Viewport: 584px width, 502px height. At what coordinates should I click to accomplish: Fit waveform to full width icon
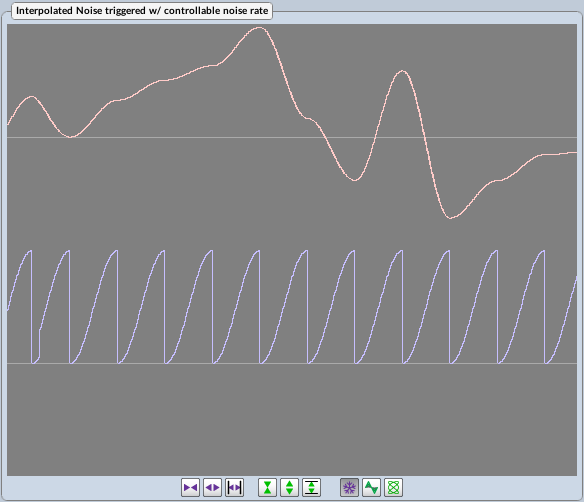click(x=235, y=487)
